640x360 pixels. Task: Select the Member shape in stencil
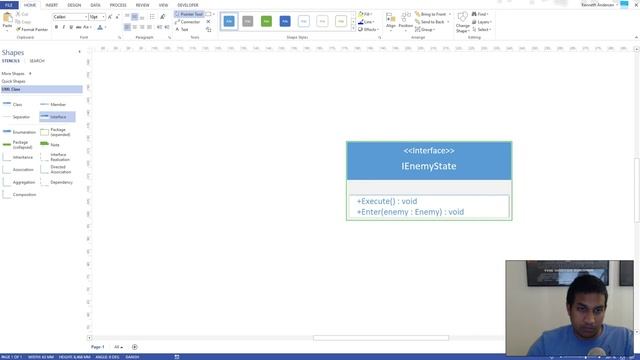[x=53, y=104]
